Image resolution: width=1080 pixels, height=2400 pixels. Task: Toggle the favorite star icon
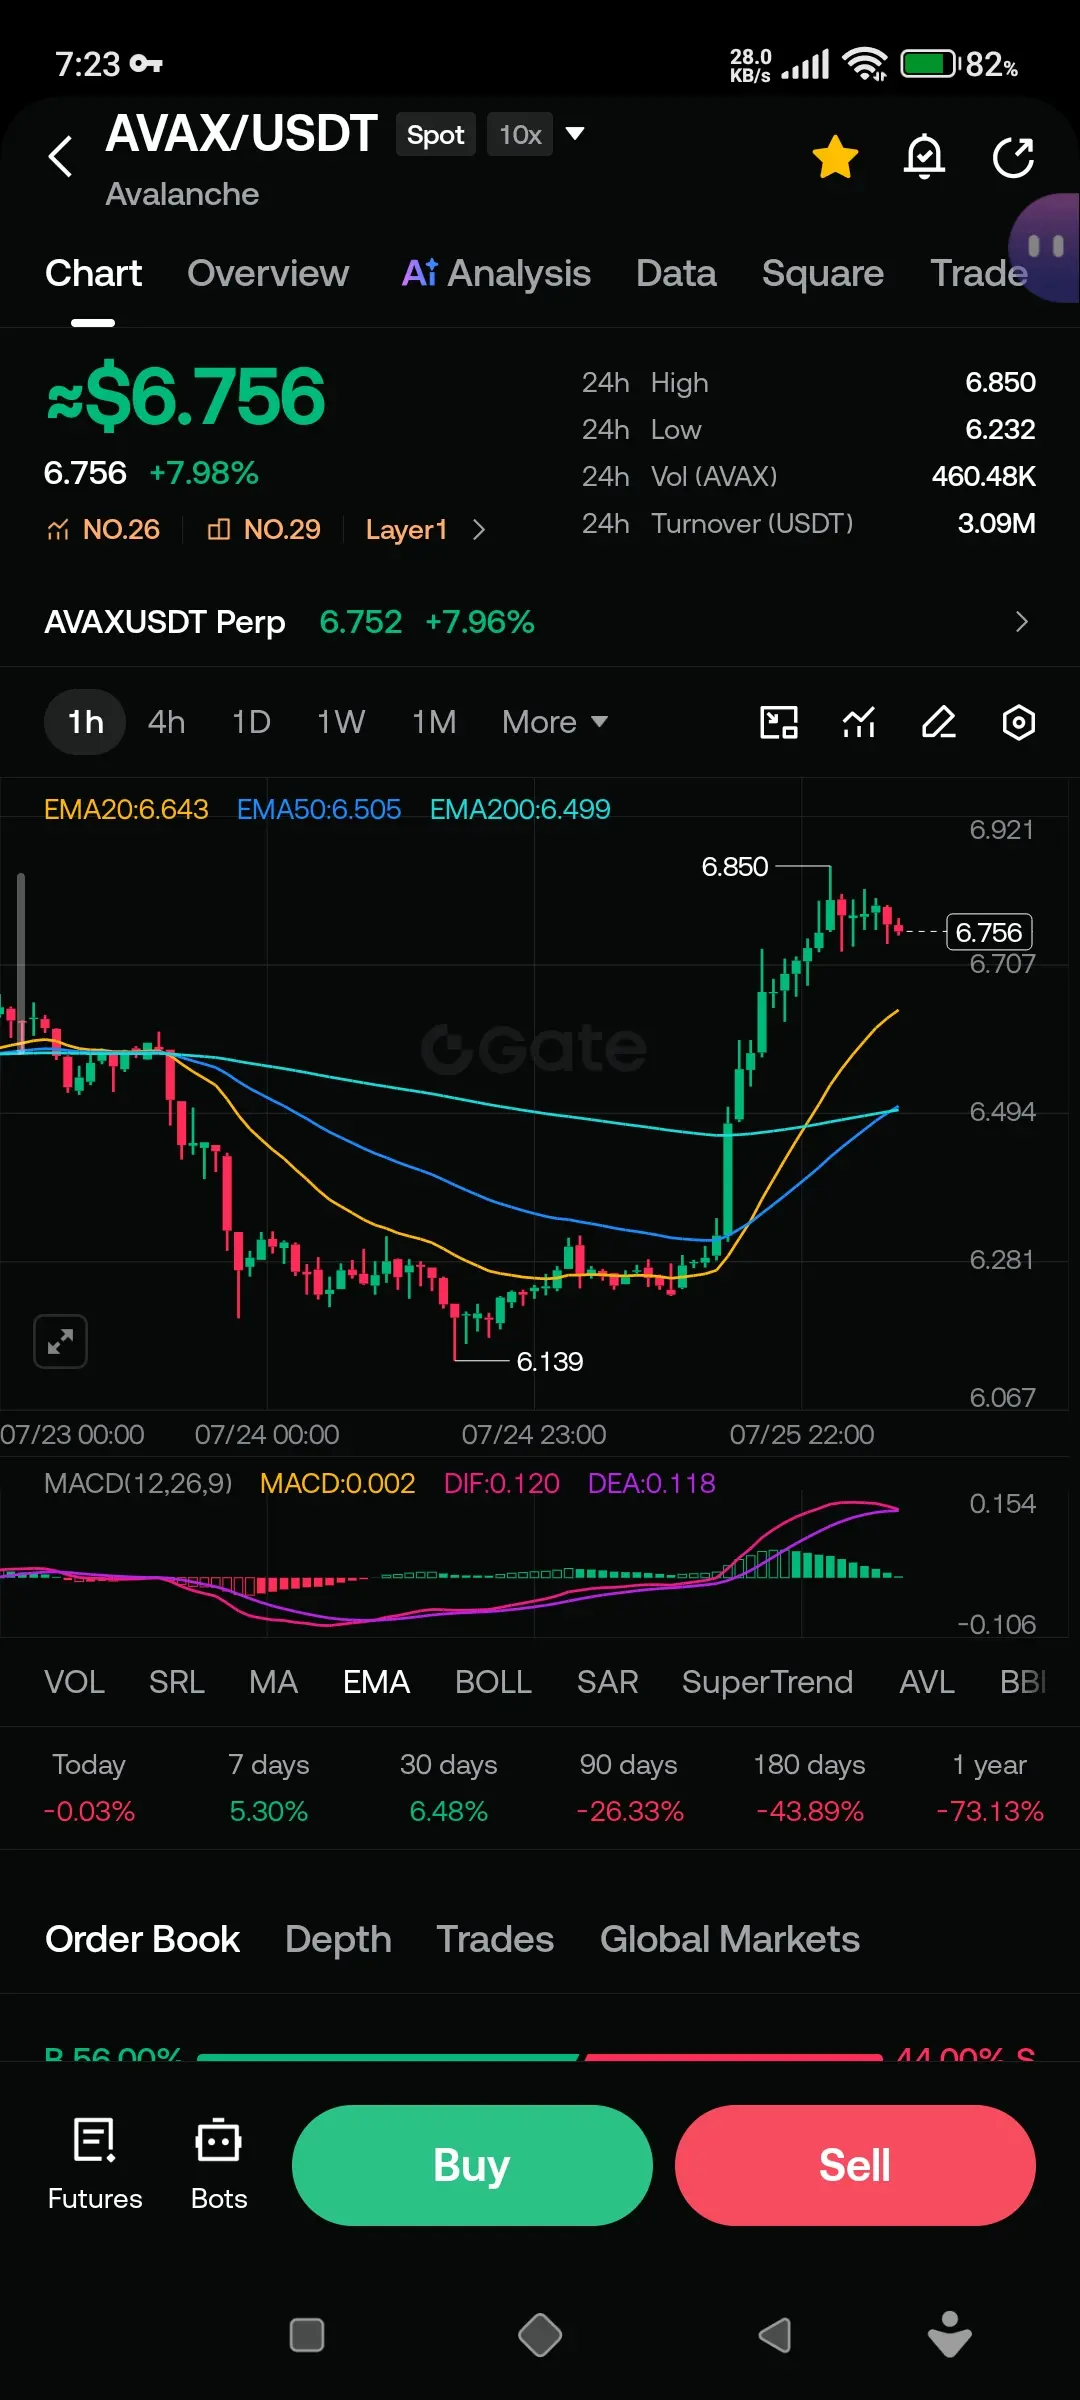pyautogui.click(x=835, y=157)
